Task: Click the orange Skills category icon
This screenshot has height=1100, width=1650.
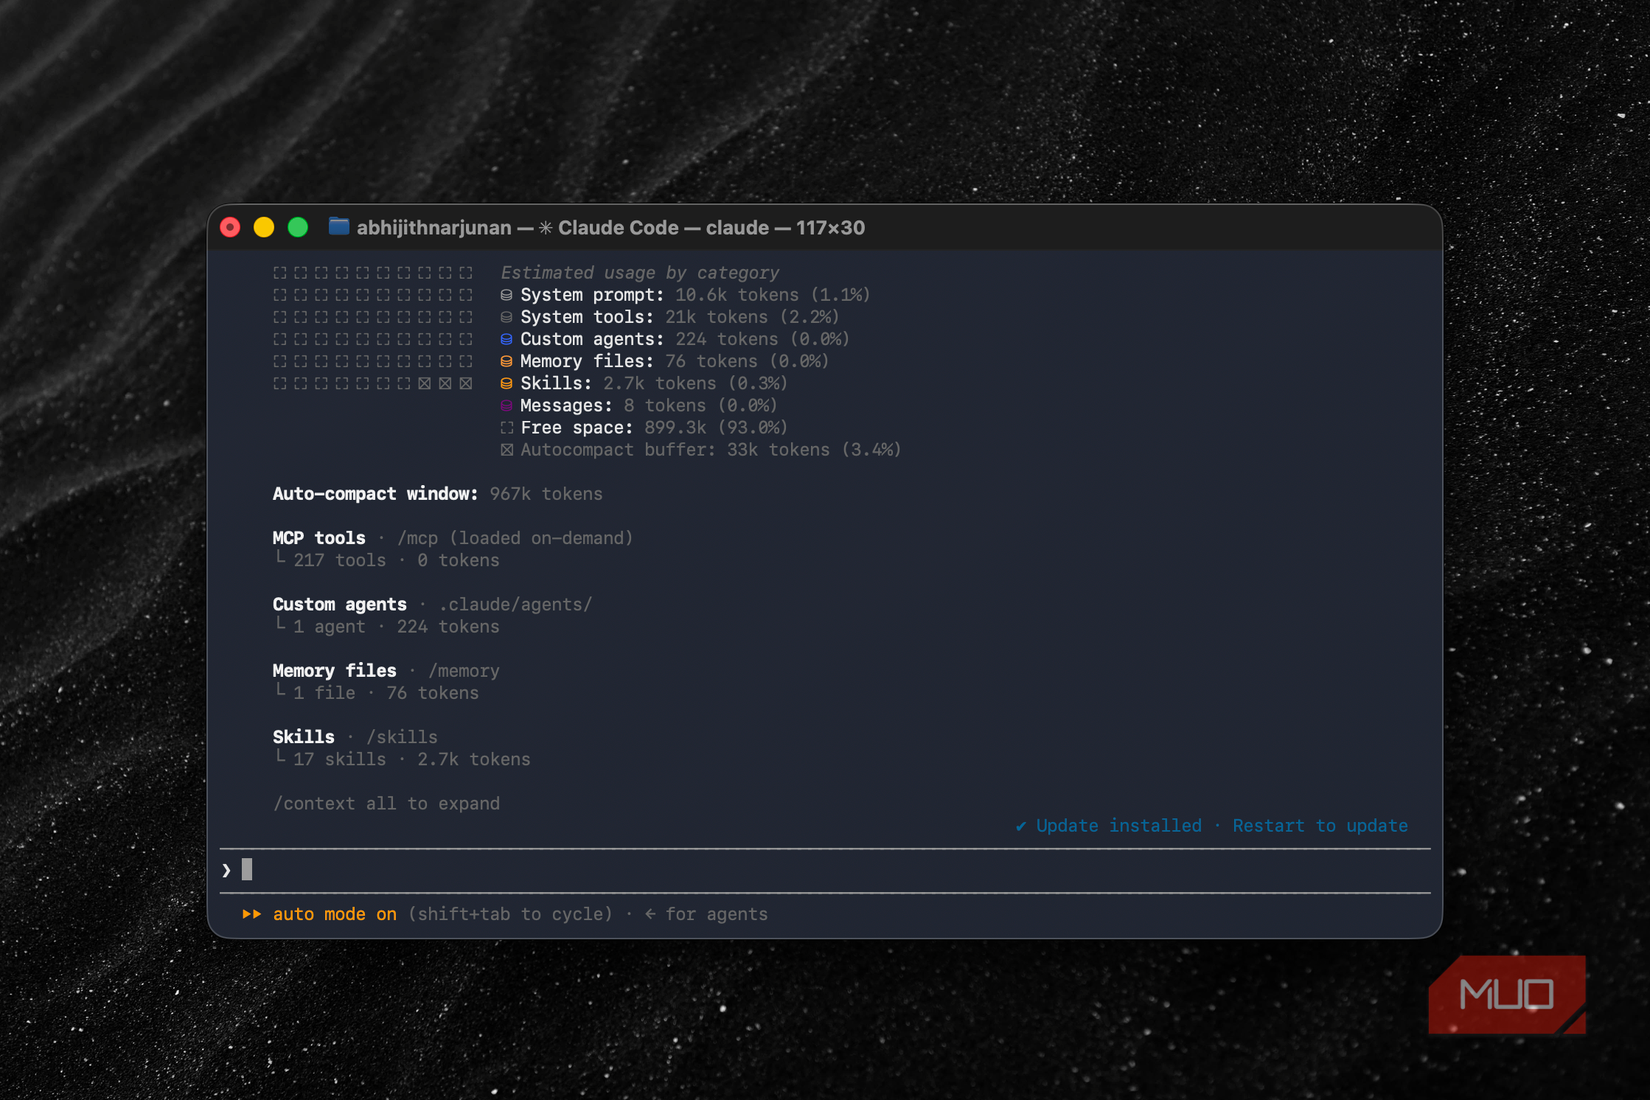Action: coord(506,383)
